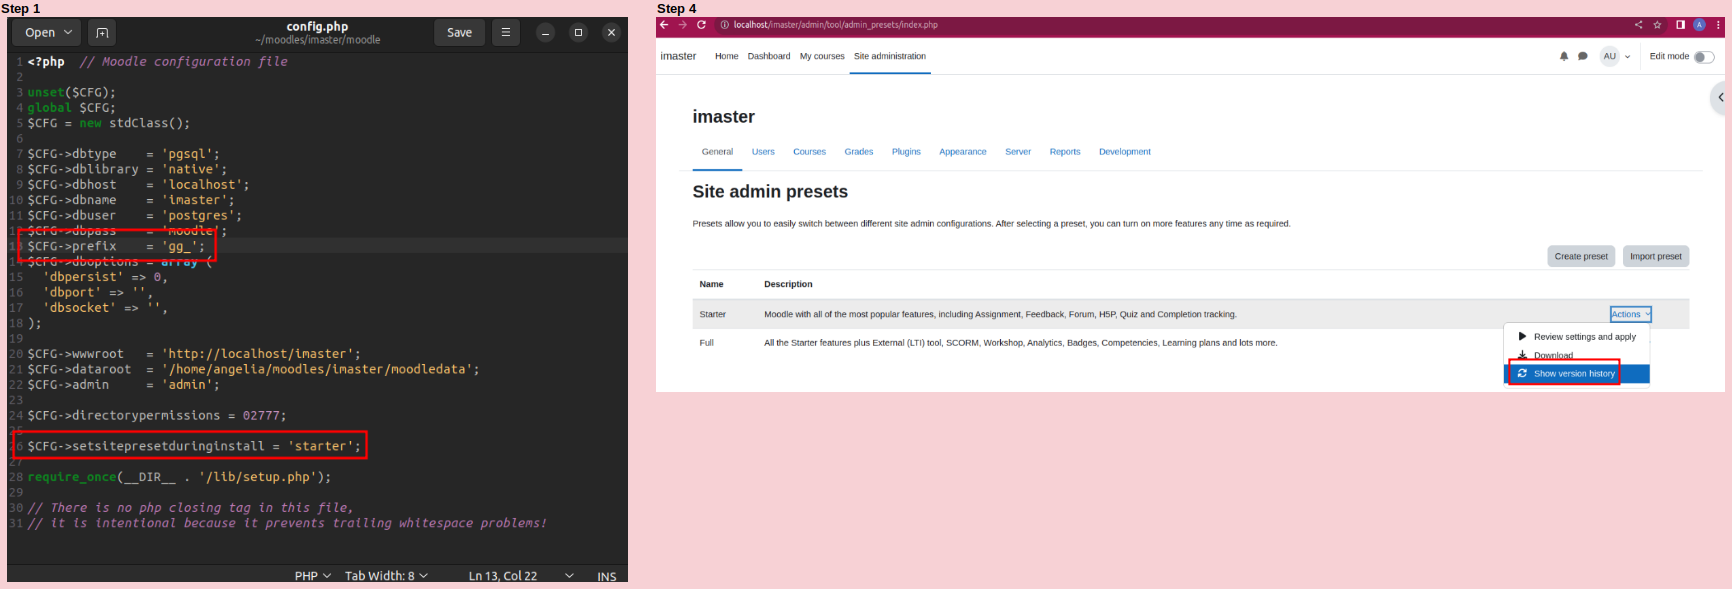Screen dimensions: 1732x589
Task: Go to Home in Moodle navigation
Action: tap(726, 56)
